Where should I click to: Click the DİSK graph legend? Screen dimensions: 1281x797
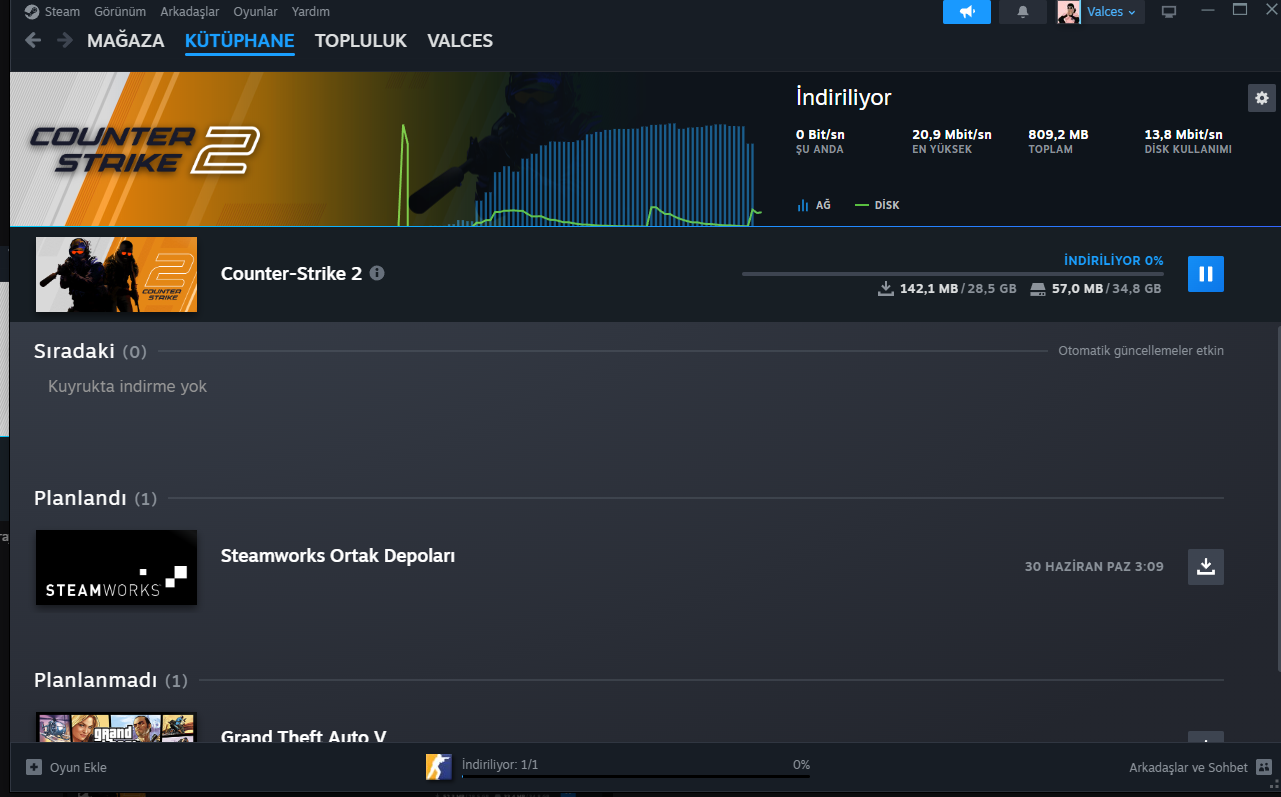878,205
